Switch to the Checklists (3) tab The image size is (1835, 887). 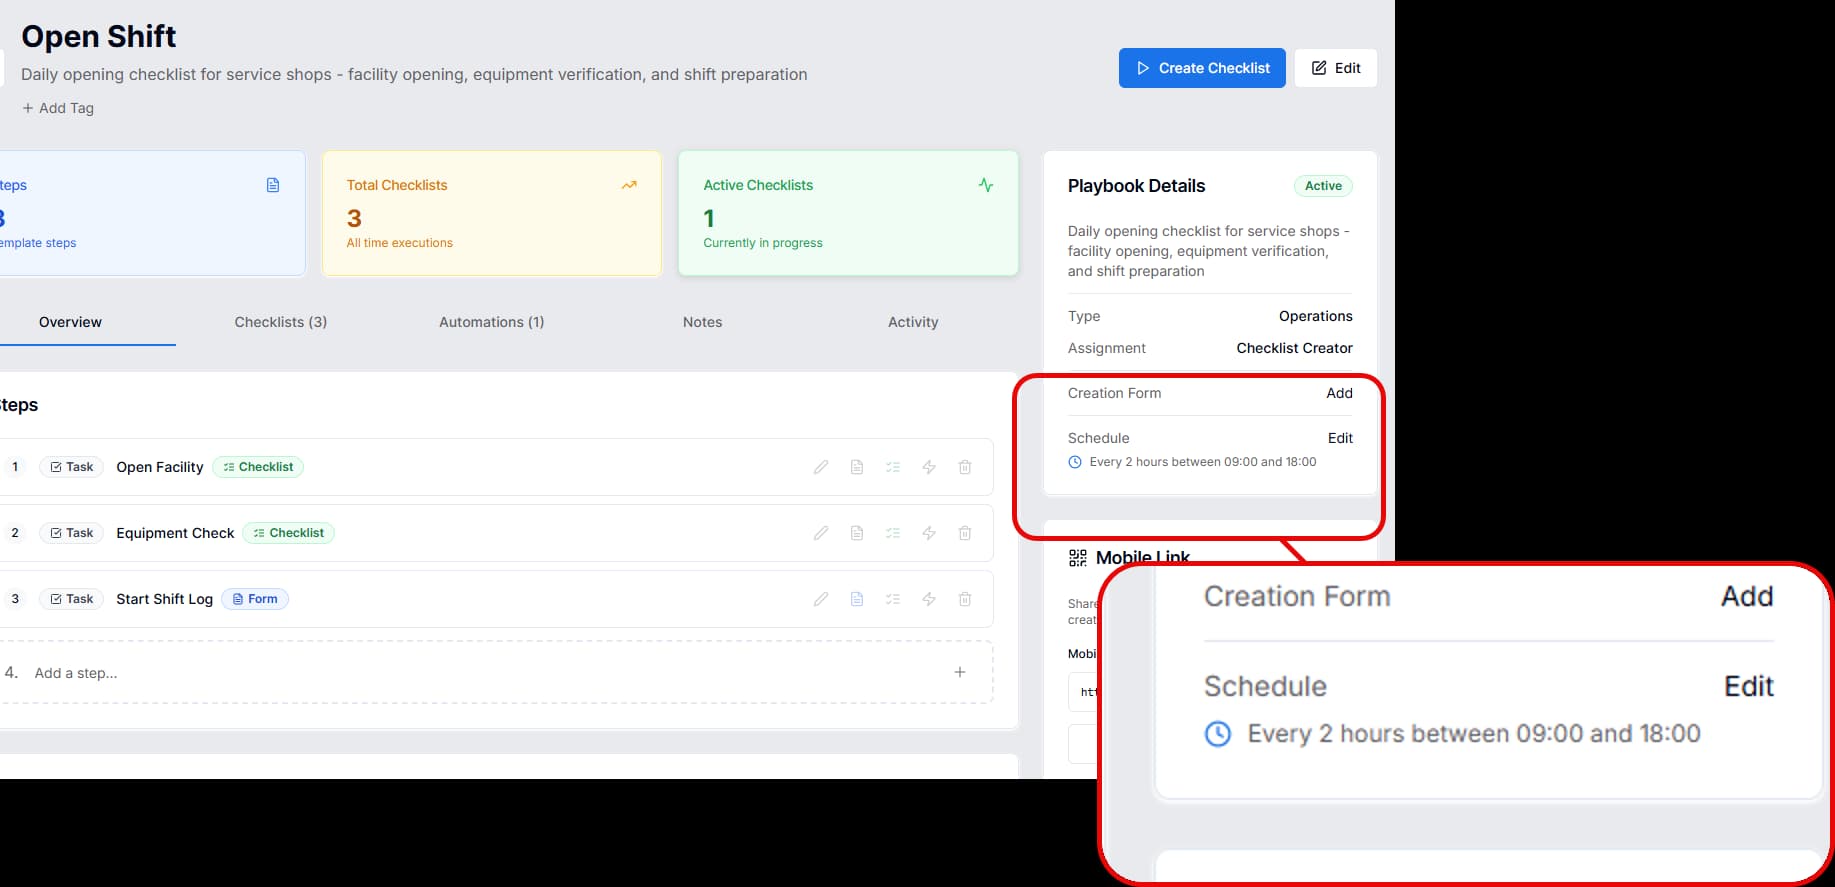click(281, 321)
